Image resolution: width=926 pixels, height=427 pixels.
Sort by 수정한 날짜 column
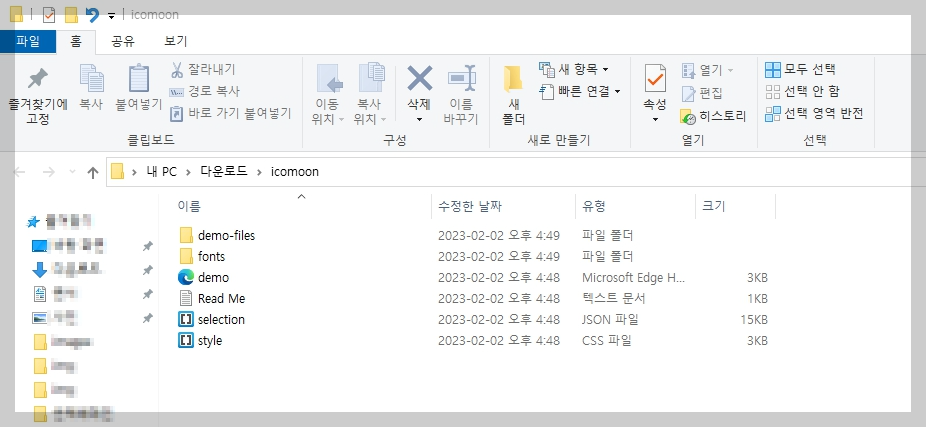469,206
